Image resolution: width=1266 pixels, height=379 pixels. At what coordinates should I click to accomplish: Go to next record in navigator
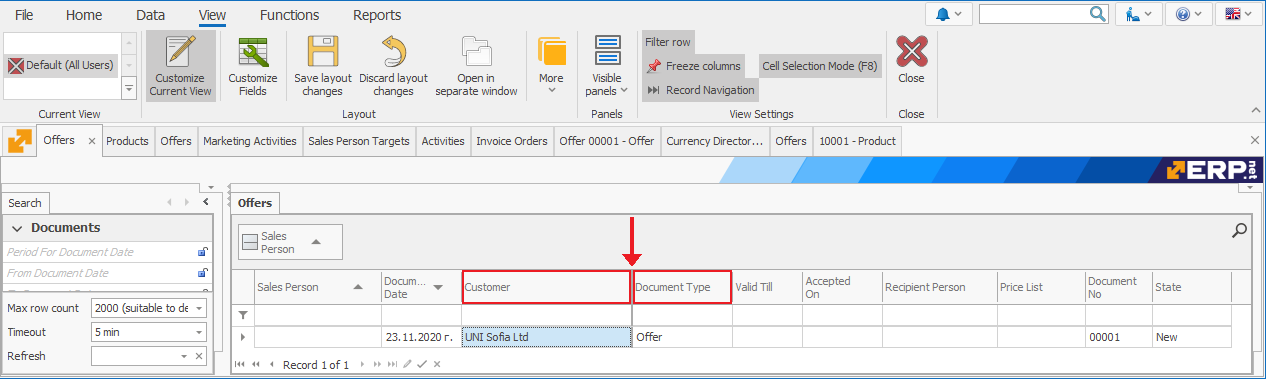coord(361,365)
